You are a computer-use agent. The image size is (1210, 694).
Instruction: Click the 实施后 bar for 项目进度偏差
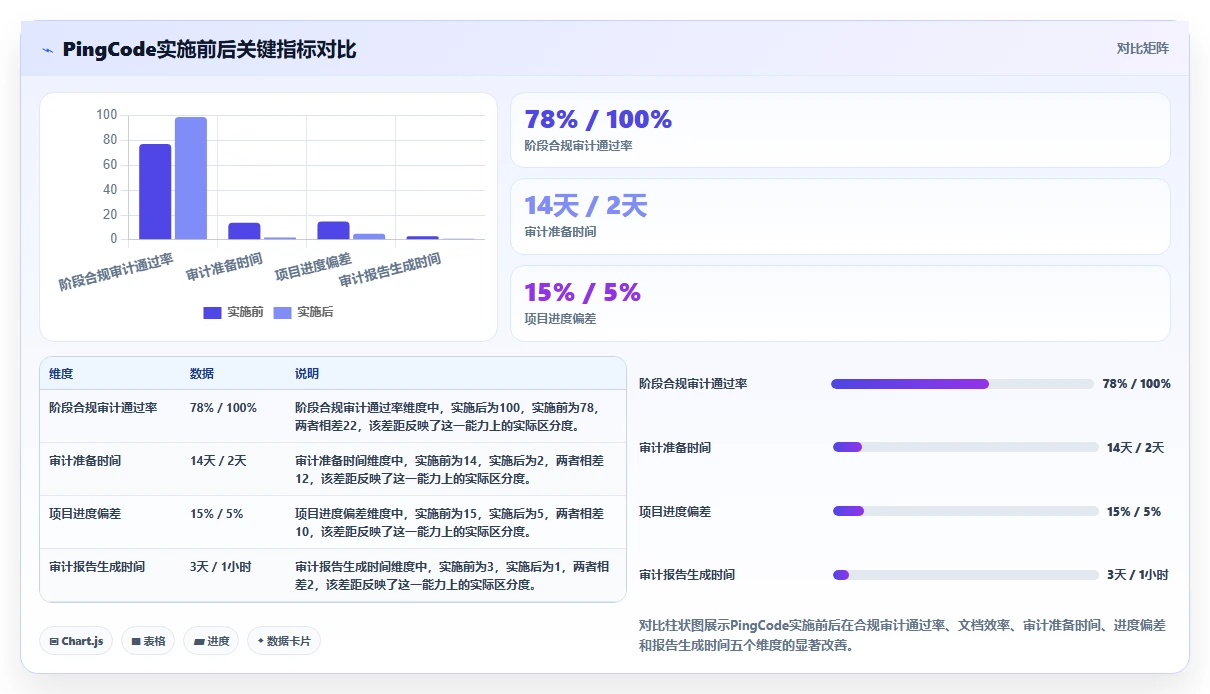[x=369, y=237]
